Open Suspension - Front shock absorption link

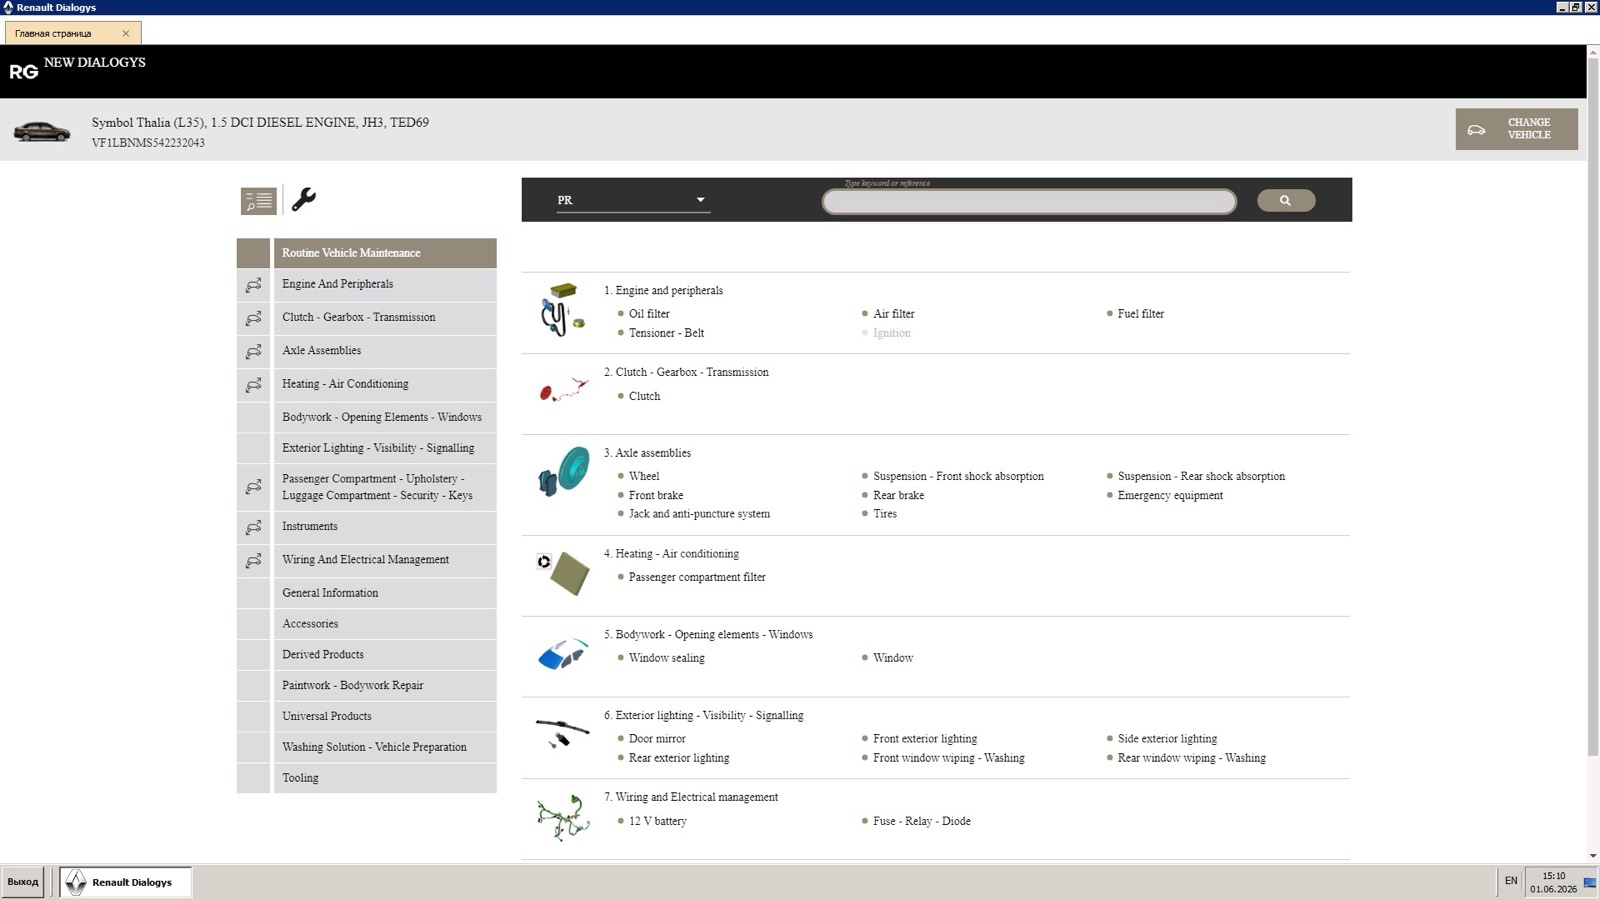958,476
